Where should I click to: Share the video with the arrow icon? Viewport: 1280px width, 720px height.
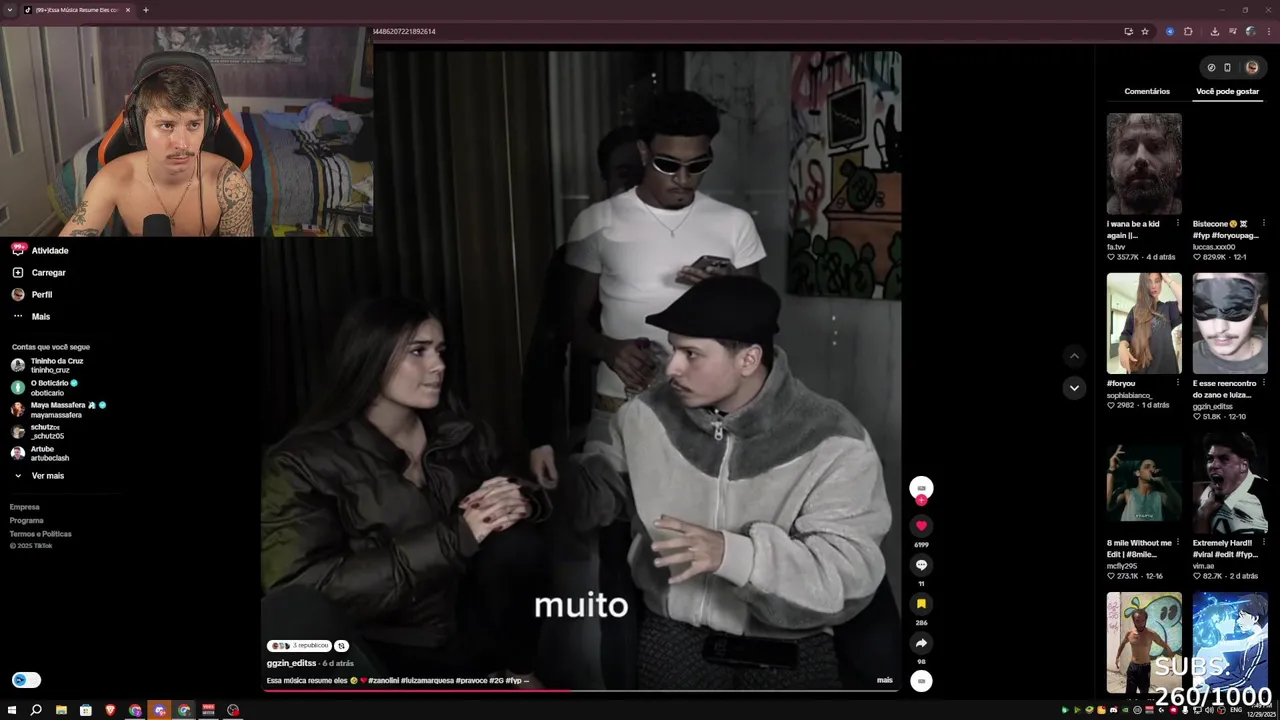click(921, 643)
